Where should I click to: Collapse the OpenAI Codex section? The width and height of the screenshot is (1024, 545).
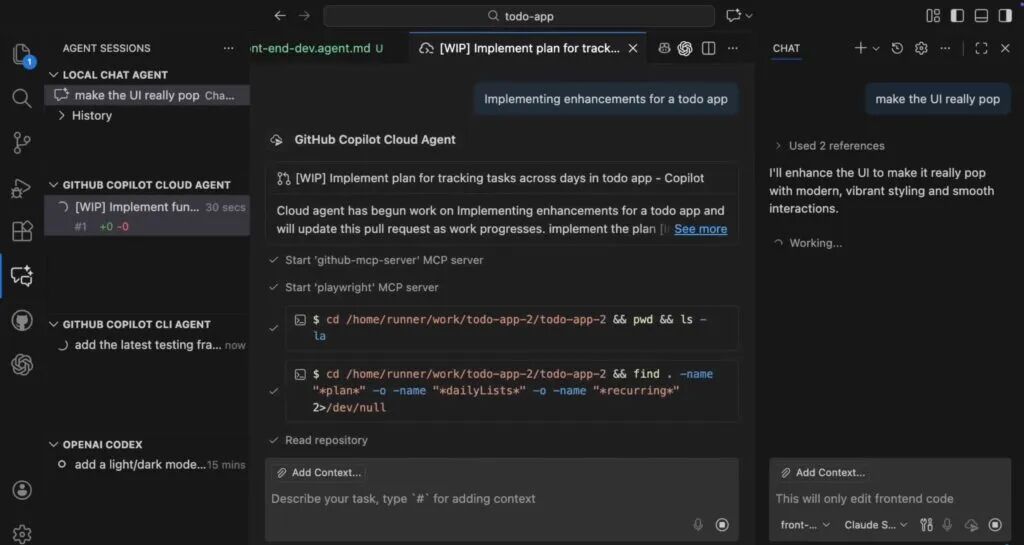pos(54,444)
